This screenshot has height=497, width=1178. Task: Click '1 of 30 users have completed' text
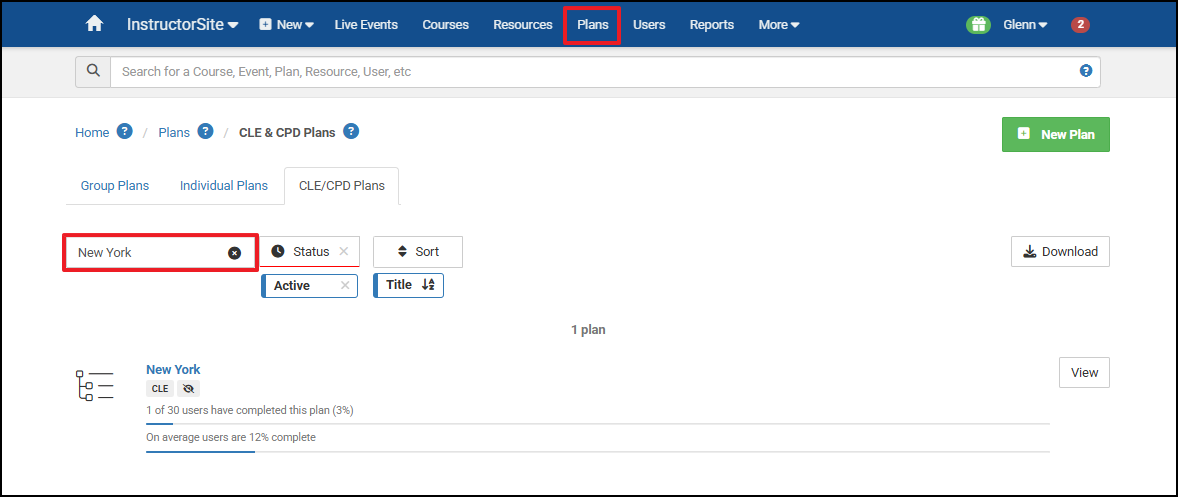tap(249, 411)
